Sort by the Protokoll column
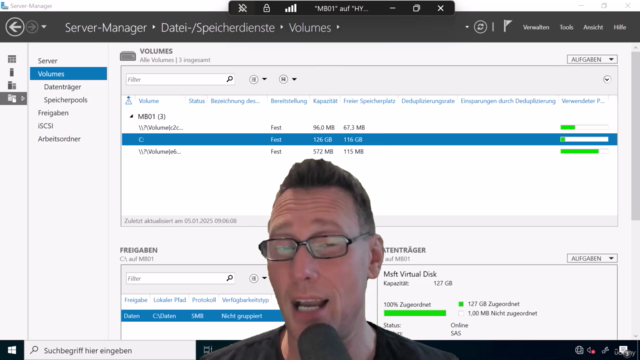 click(204, 300)
